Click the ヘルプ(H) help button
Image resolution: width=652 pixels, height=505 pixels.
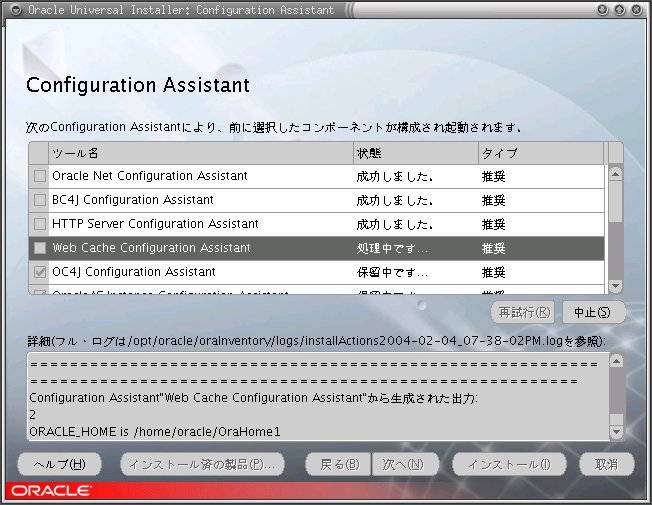click(59, 464)
